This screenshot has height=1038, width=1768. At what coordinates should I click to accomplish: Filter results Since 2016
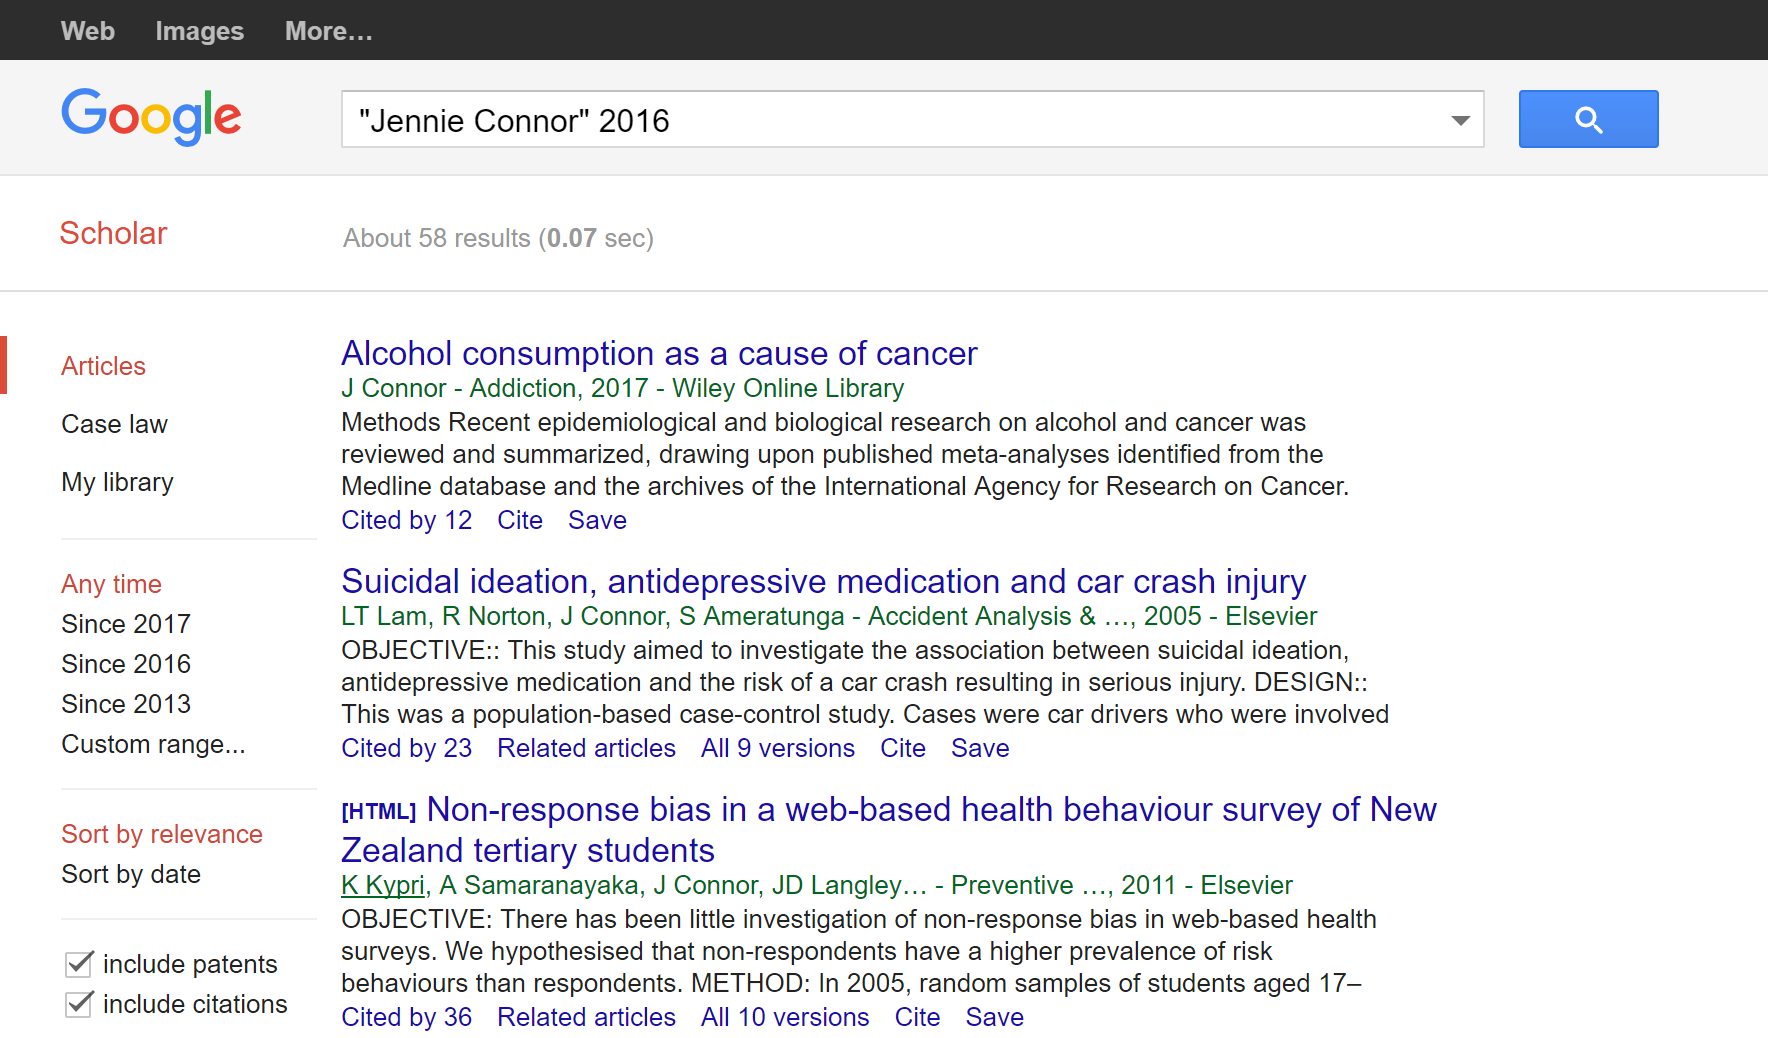click(125, 663)
